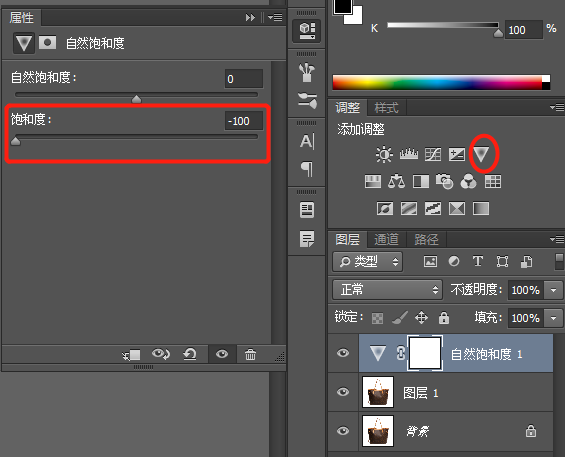Toggle type layer filter
565x457 pixels.
(x=478, y=261)
